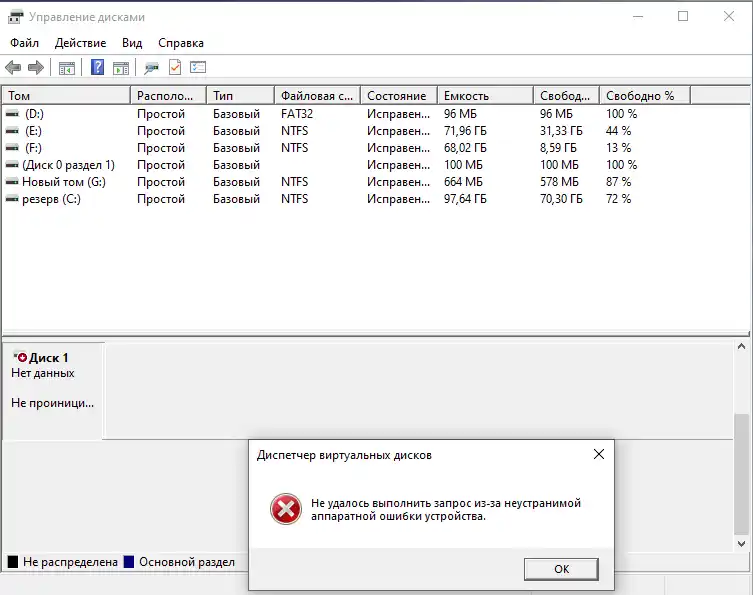753x595 pixels.
Task: Sort by the Состояние column header
Action: tap(399, 96)
